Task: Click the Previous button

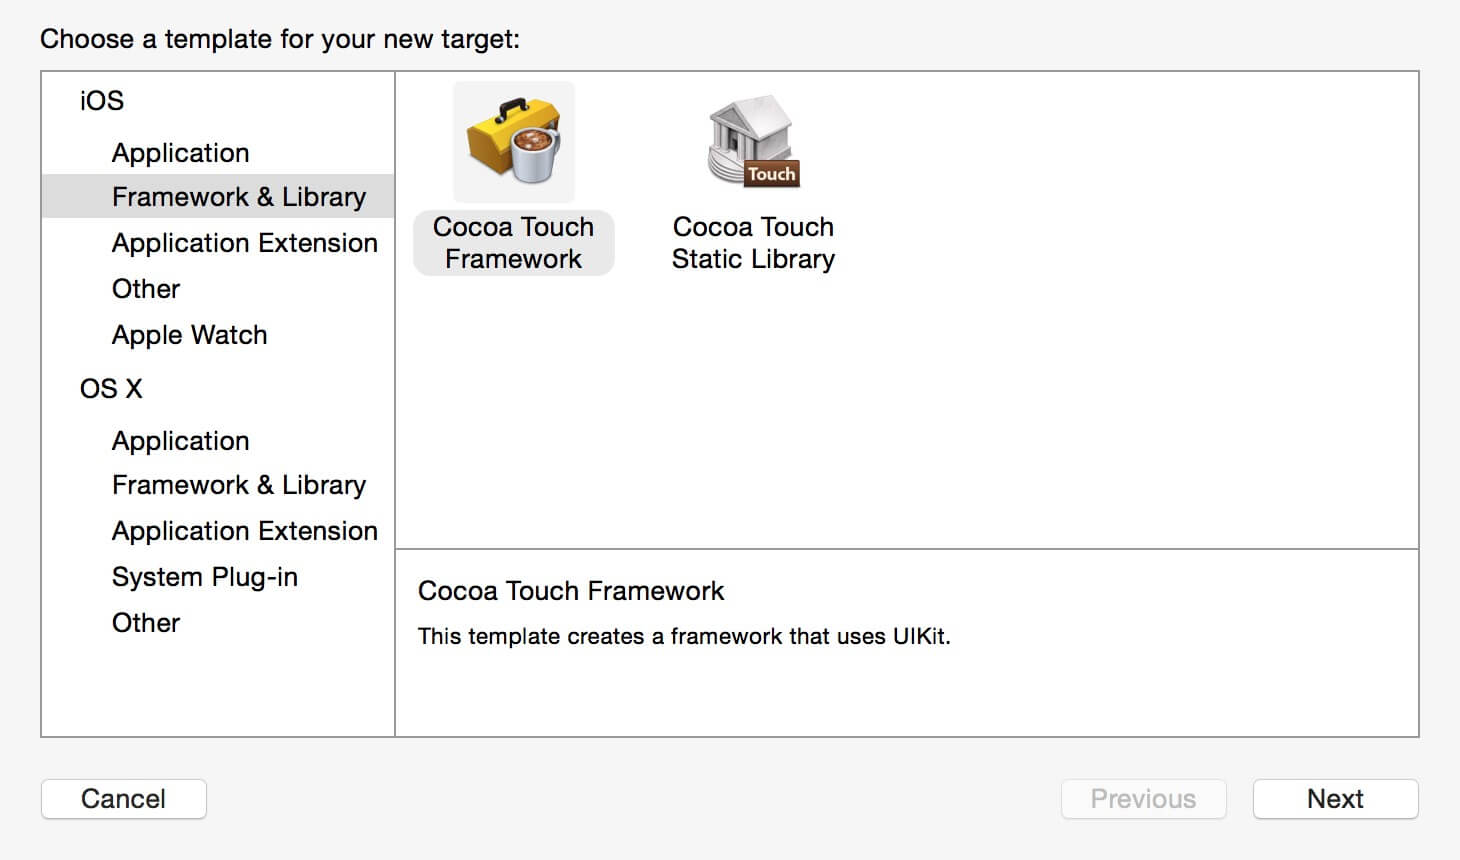Action: pyautogui.click(x=1143, y=799)
